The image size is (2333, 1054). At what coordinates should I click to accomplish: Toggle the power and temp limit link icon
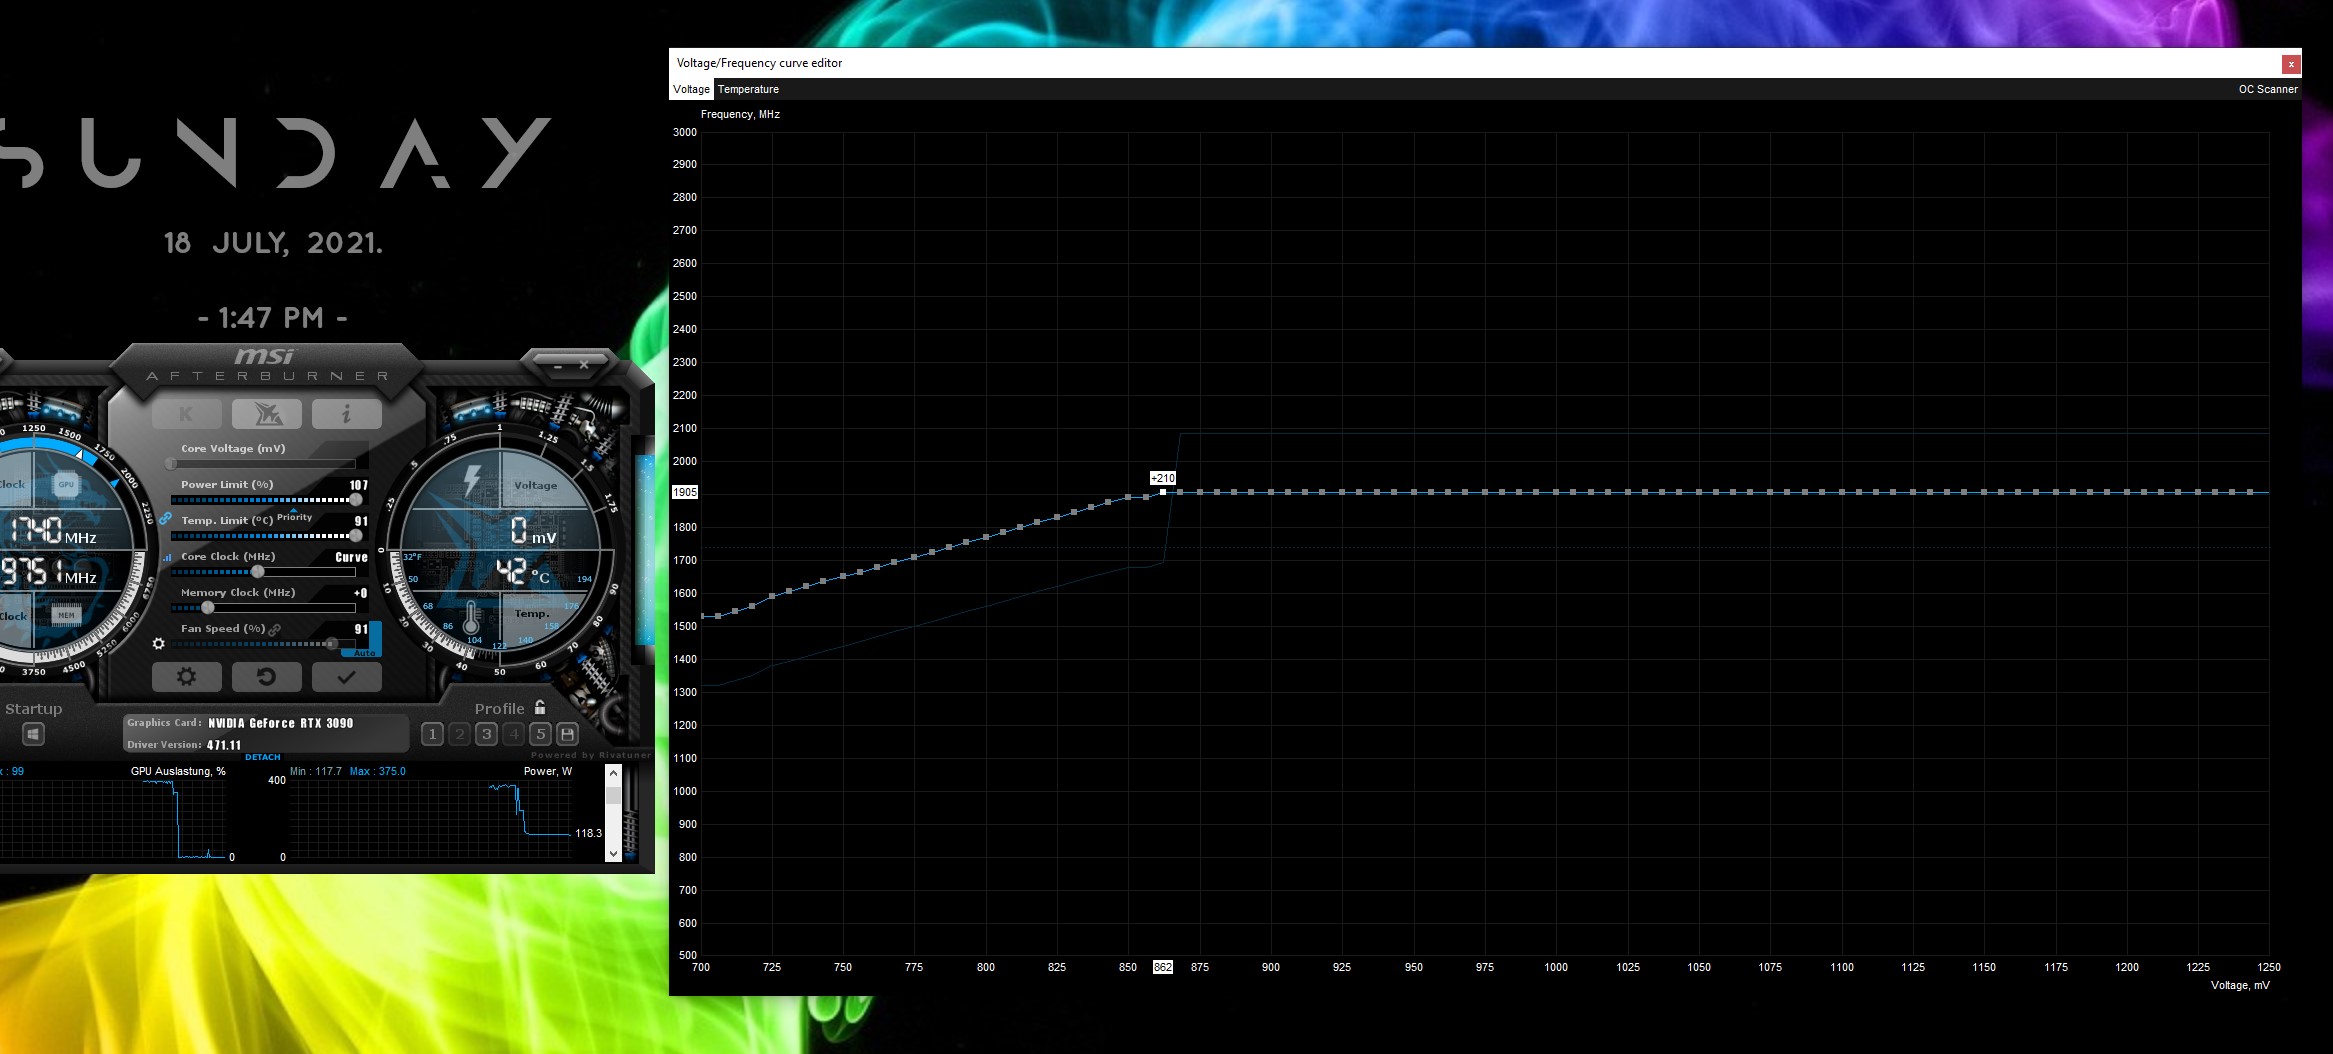[166, 518]
